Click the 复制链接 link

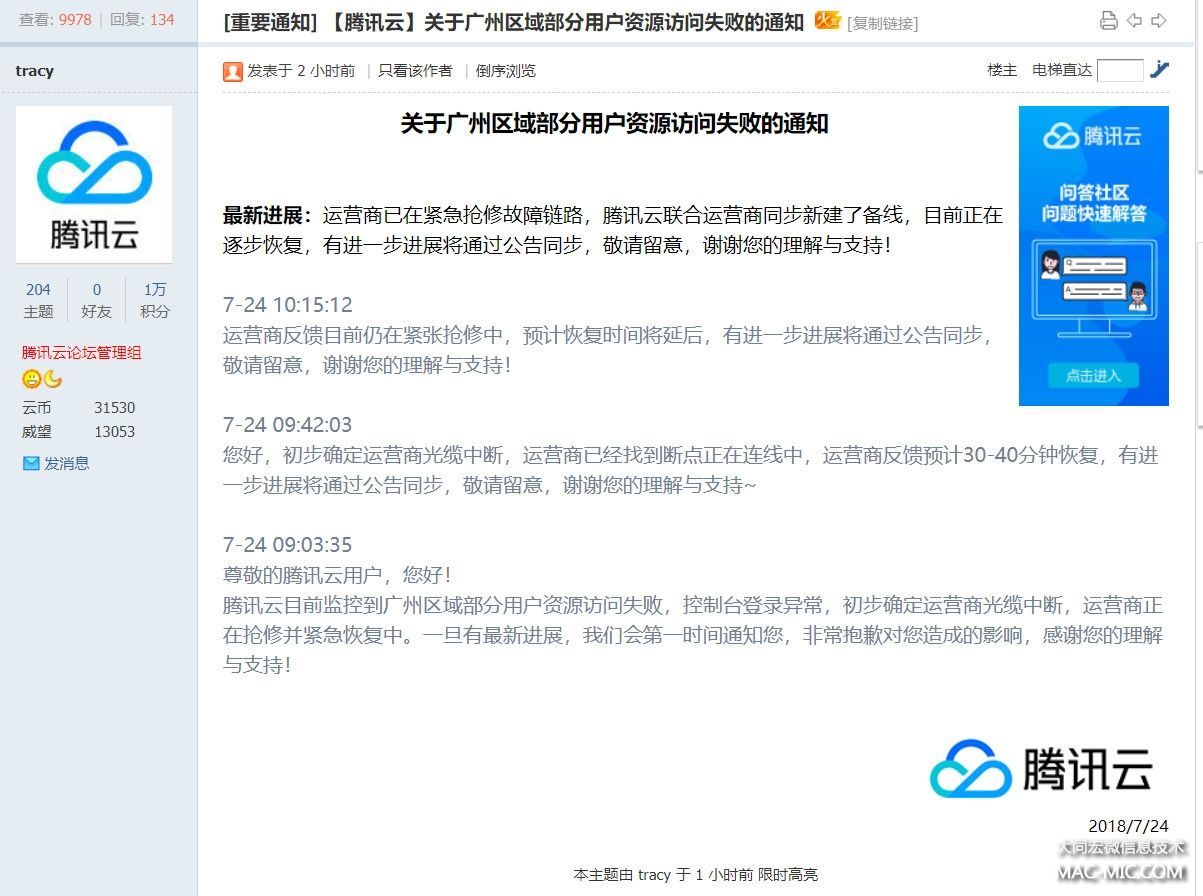click(882, 23)
